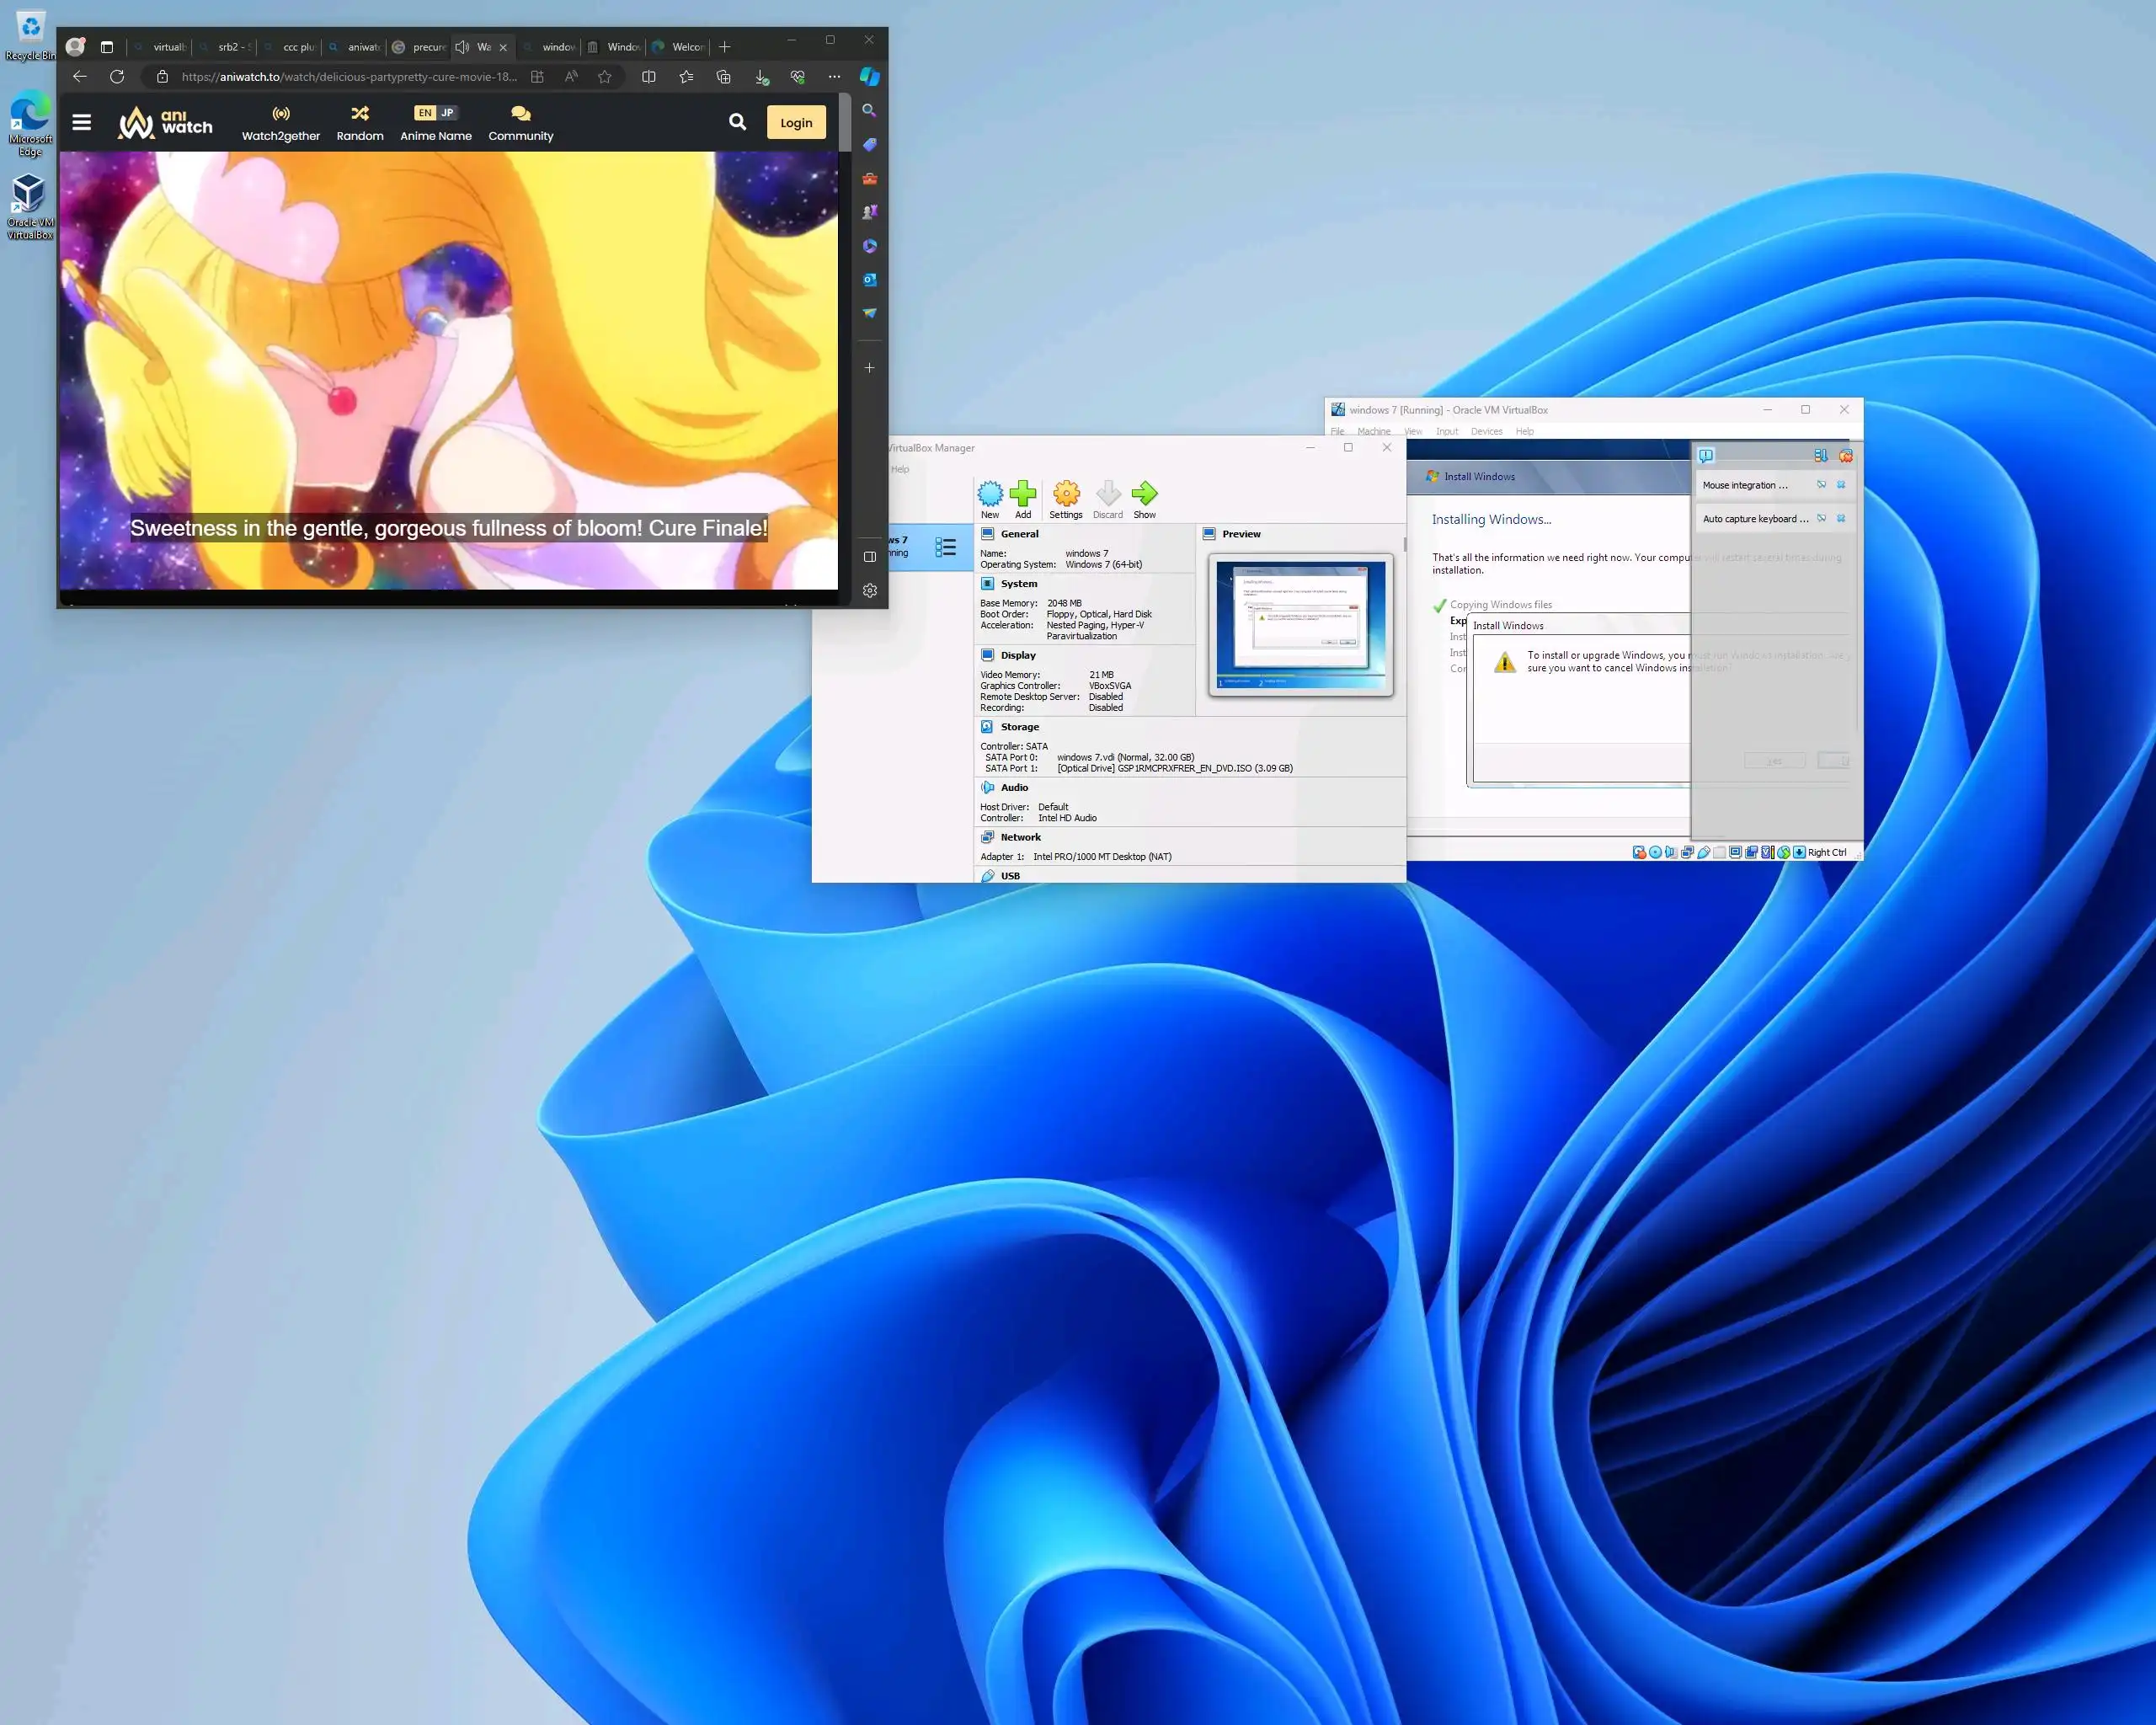The image size is (2156, 1725).
Task: Click the optical disk status bar icon
Action: click(1655, 852)
